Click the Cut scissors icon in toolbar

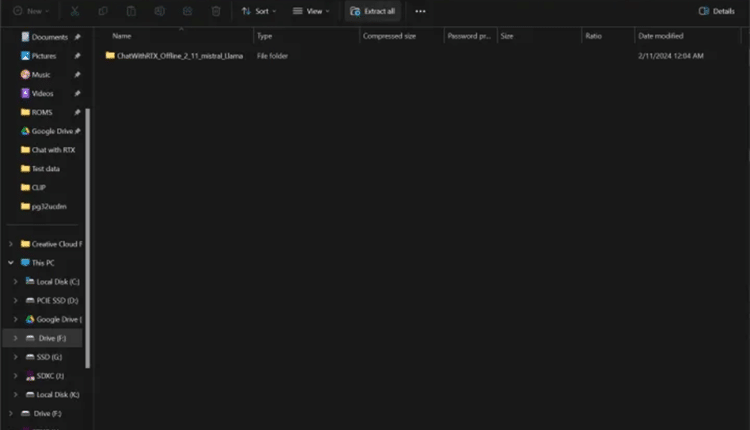click(x=76, y=11)
